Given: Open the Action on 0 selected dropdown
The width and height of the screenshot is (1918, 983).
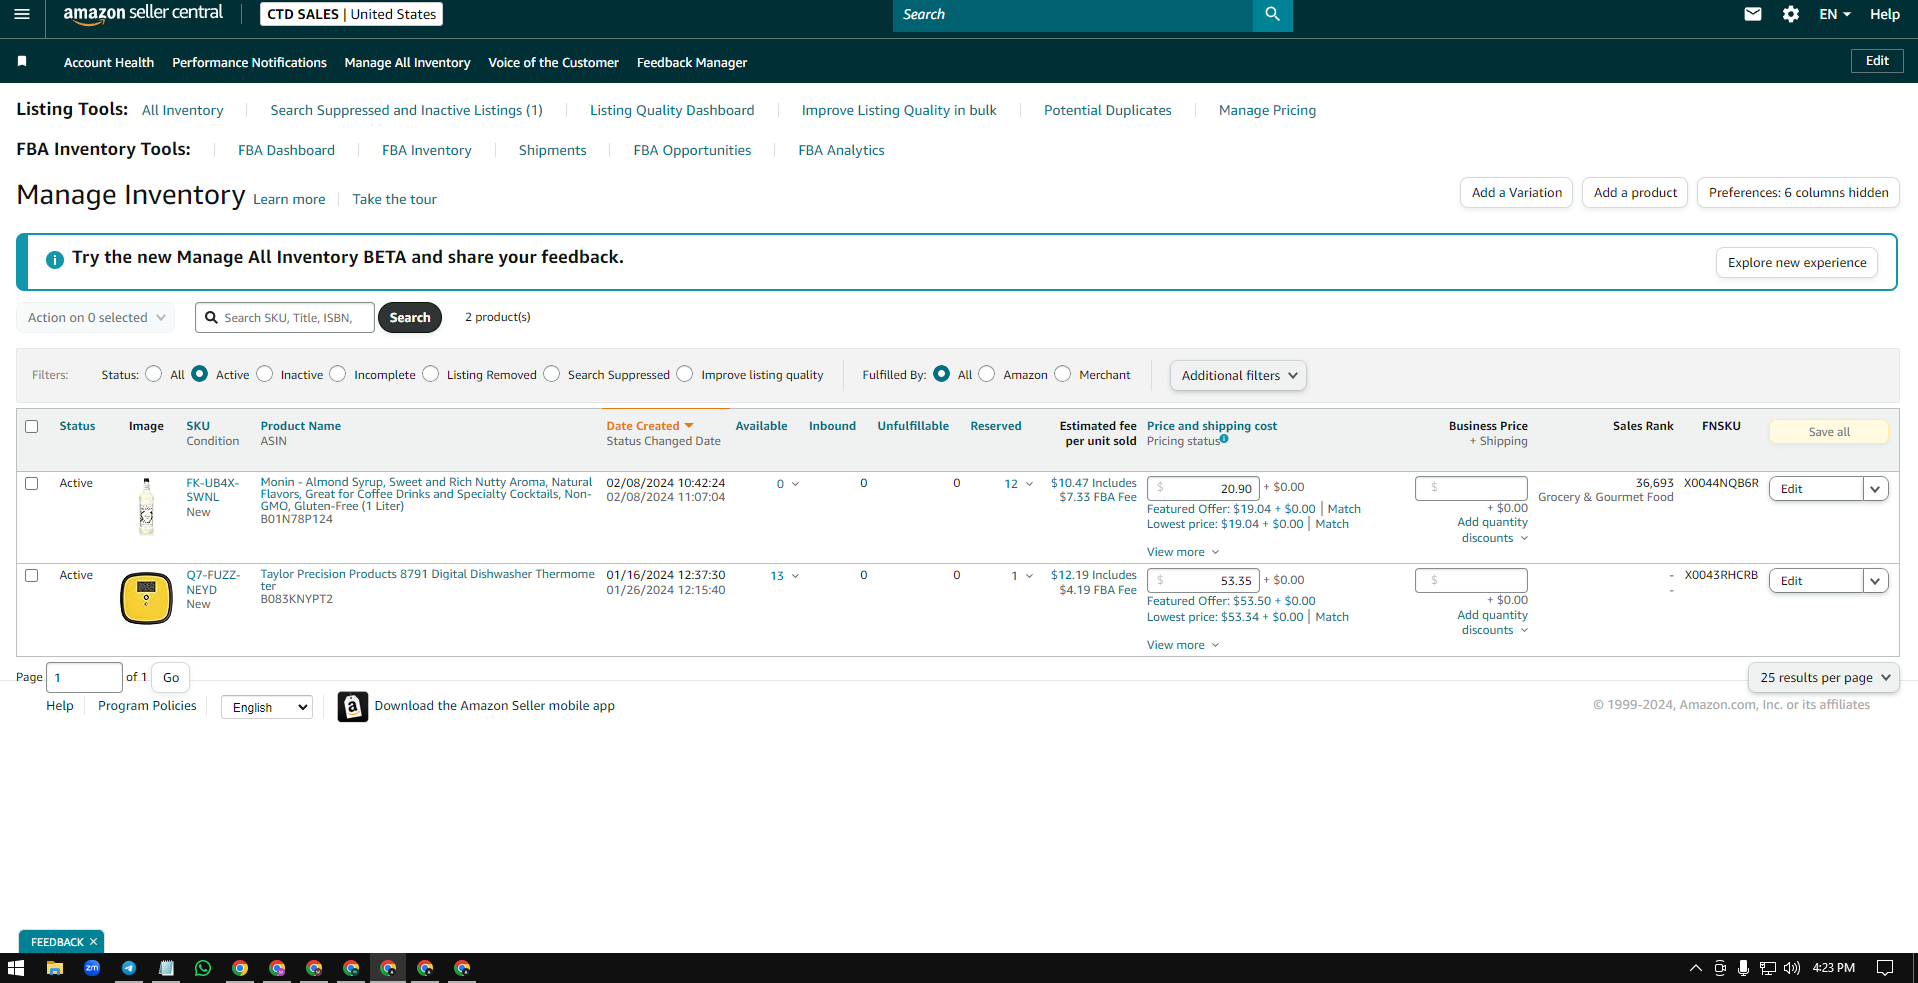Looking at the screenshot, I should pos(96,318).
